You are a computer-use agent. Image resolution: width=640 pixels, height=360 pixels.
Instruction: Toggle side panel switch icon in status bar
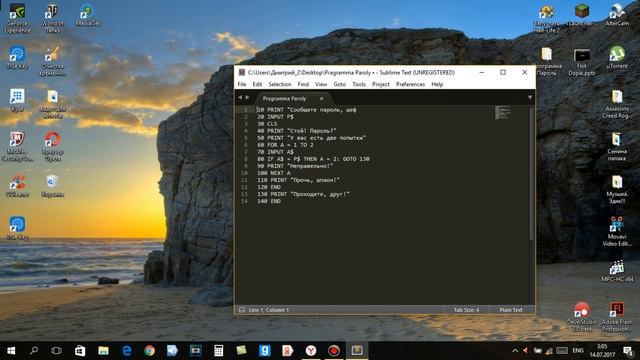click(242, 310)
